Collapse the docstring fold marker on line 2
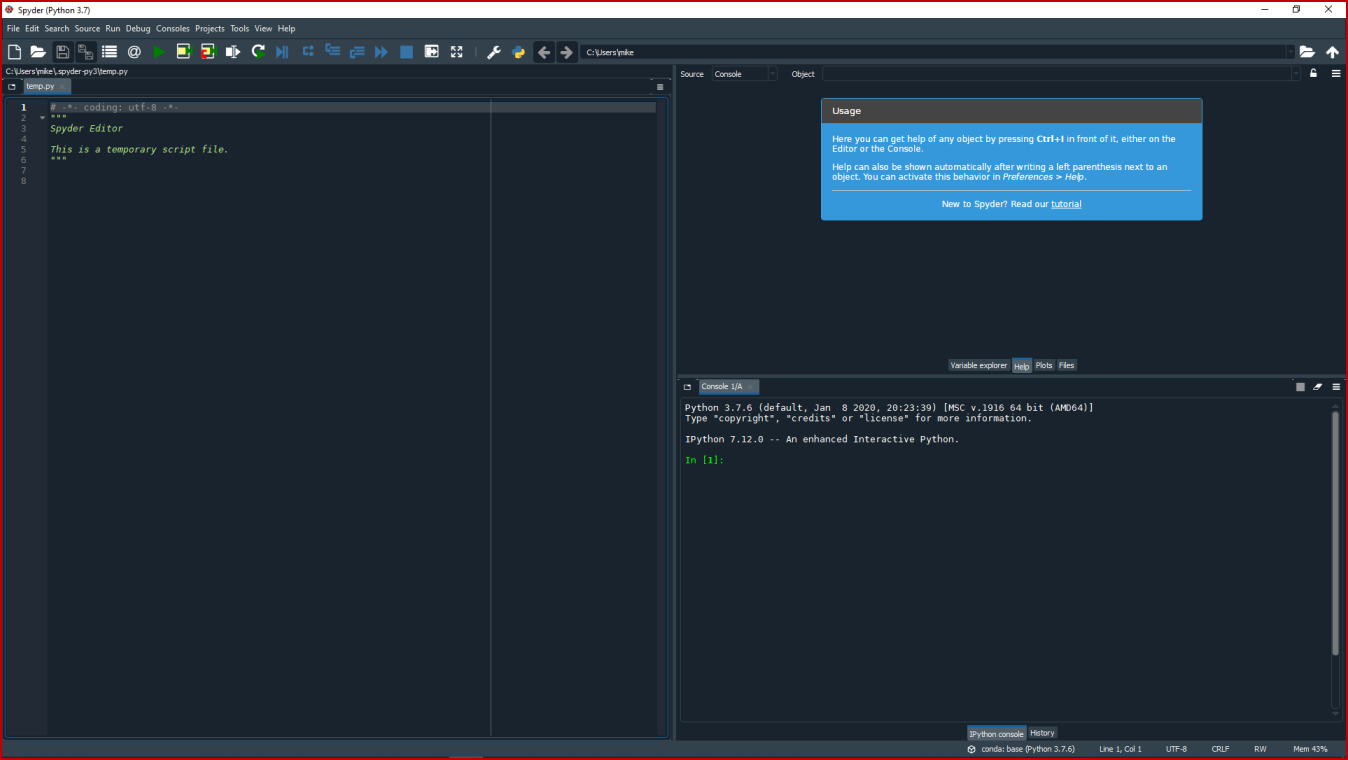 [42, 118]
